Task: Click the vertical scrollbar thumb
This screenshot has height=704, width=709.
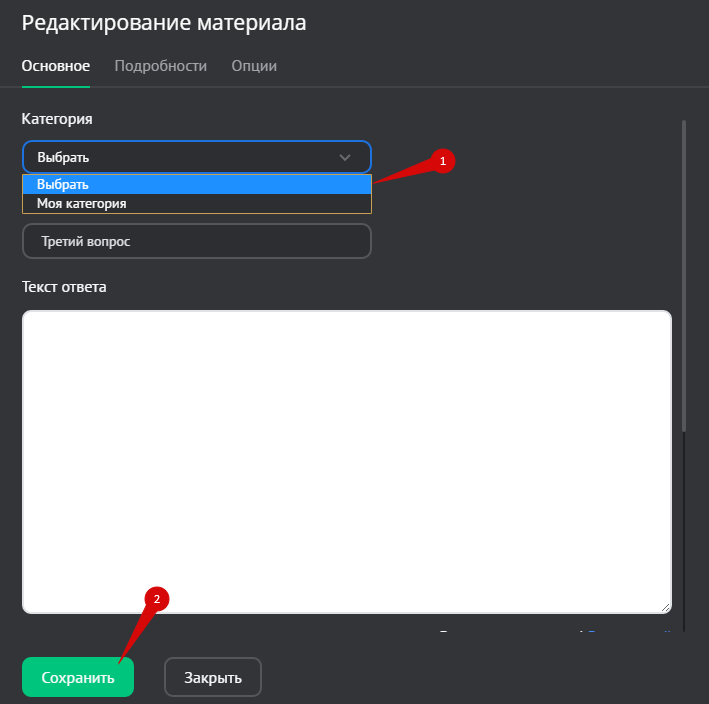Action: point(684,270)
